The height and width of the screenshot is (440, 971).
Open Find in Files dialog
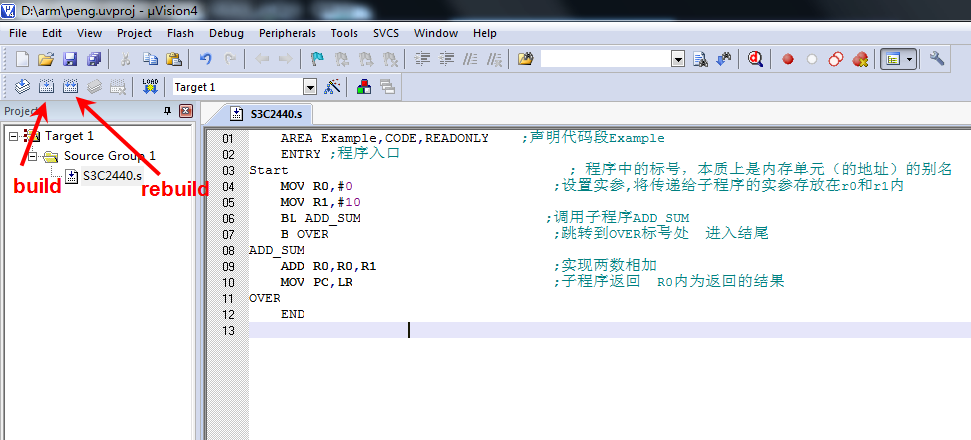point(526,59)
